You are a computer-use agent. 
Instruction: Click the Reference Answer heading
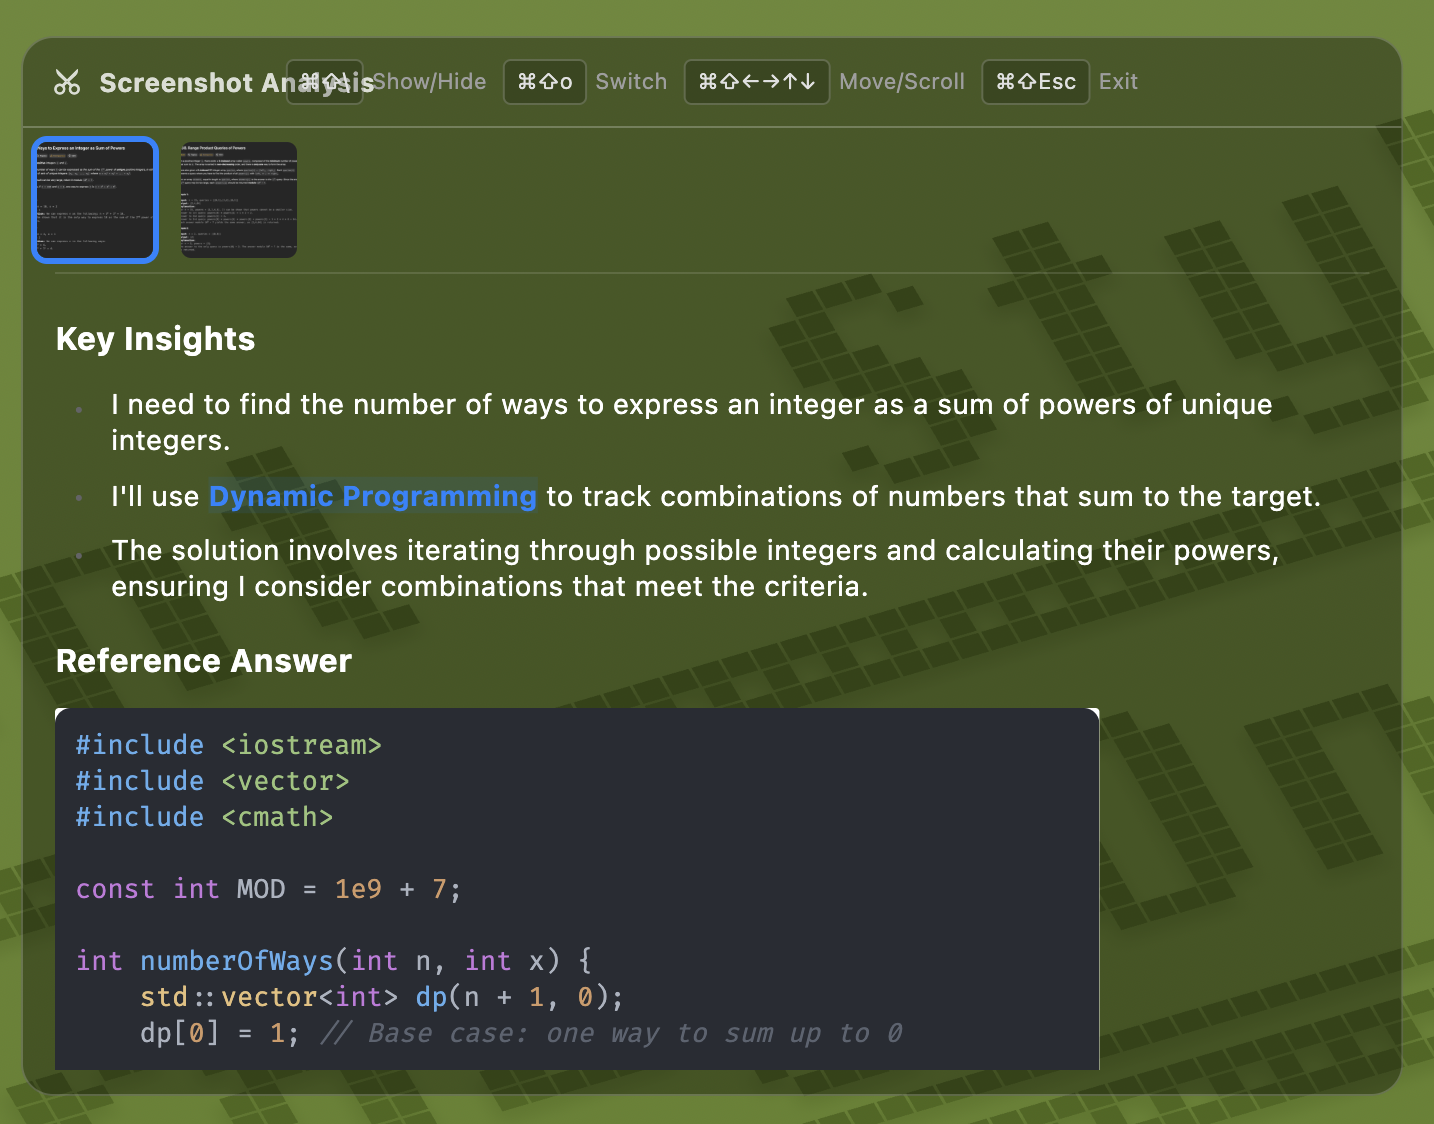[203, 661]
